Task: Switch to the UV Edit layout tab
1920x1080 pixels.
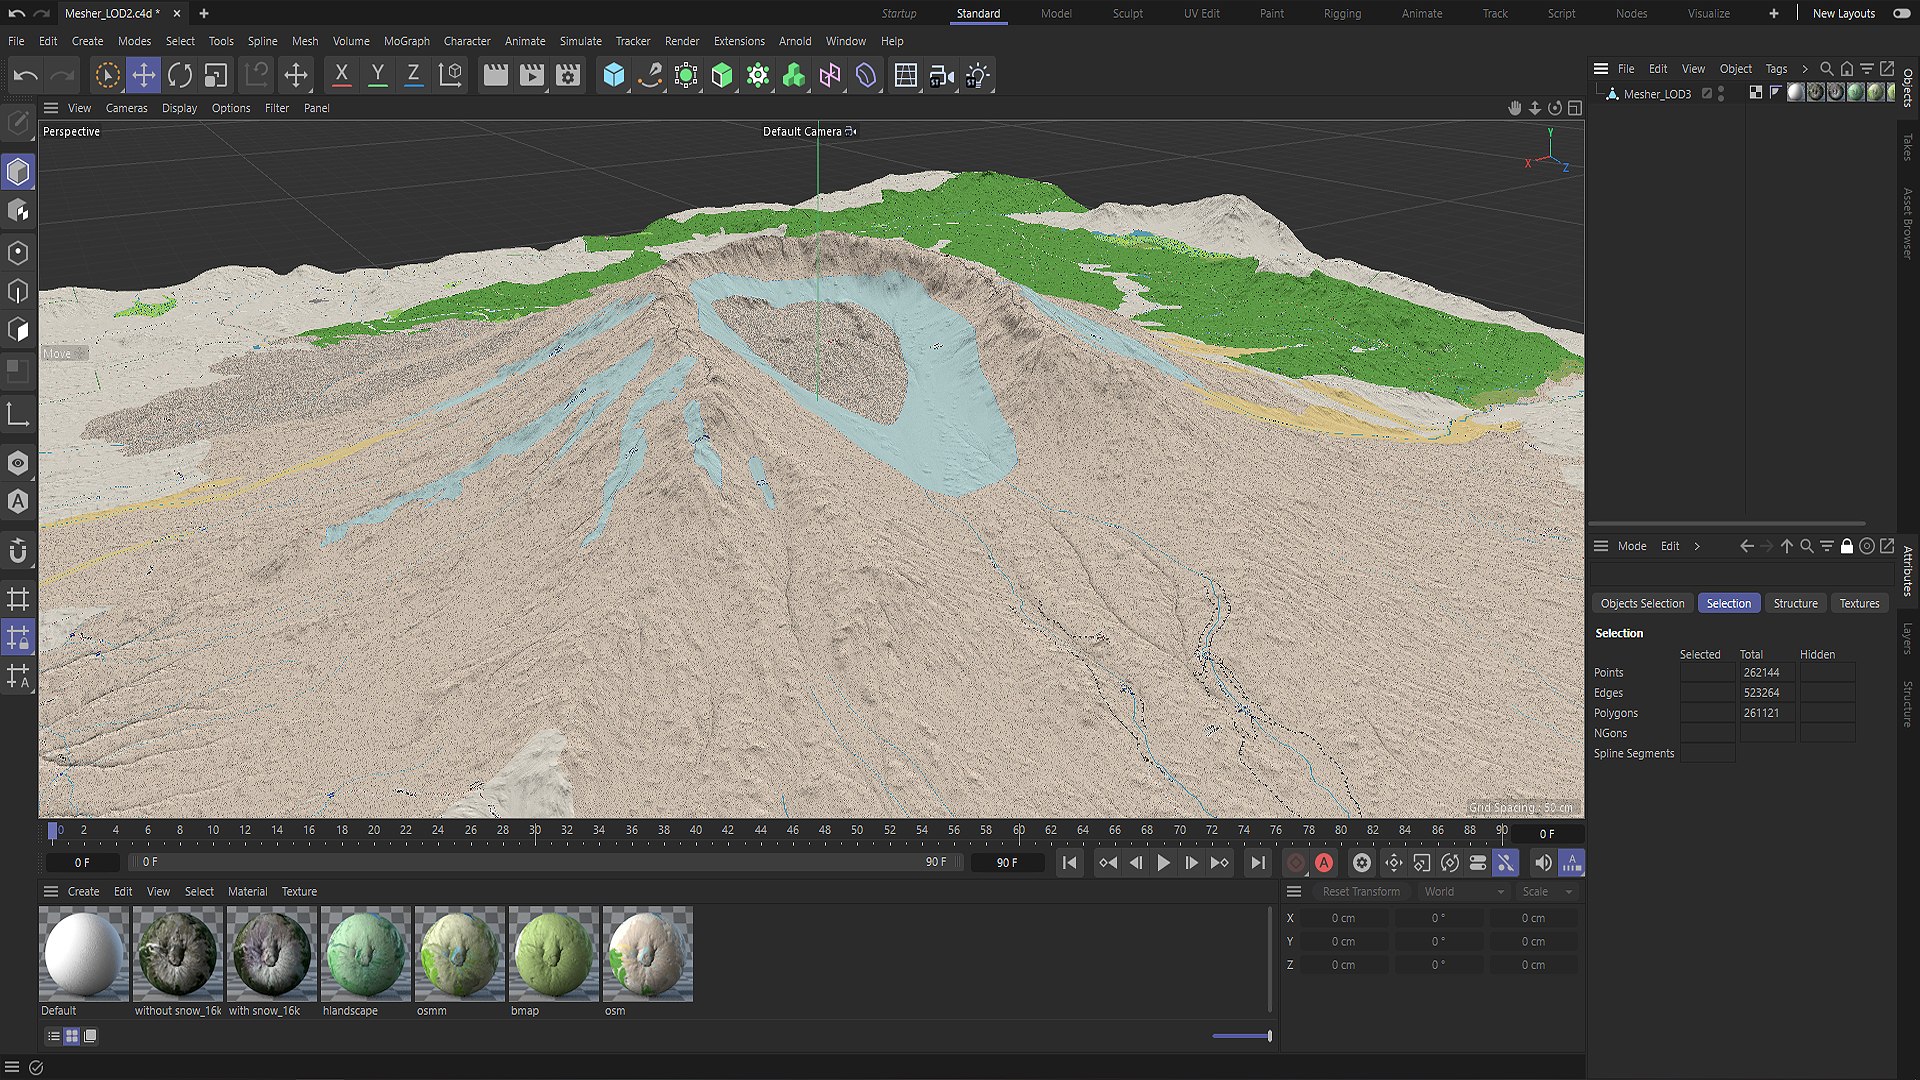Action: (1201, 14)
